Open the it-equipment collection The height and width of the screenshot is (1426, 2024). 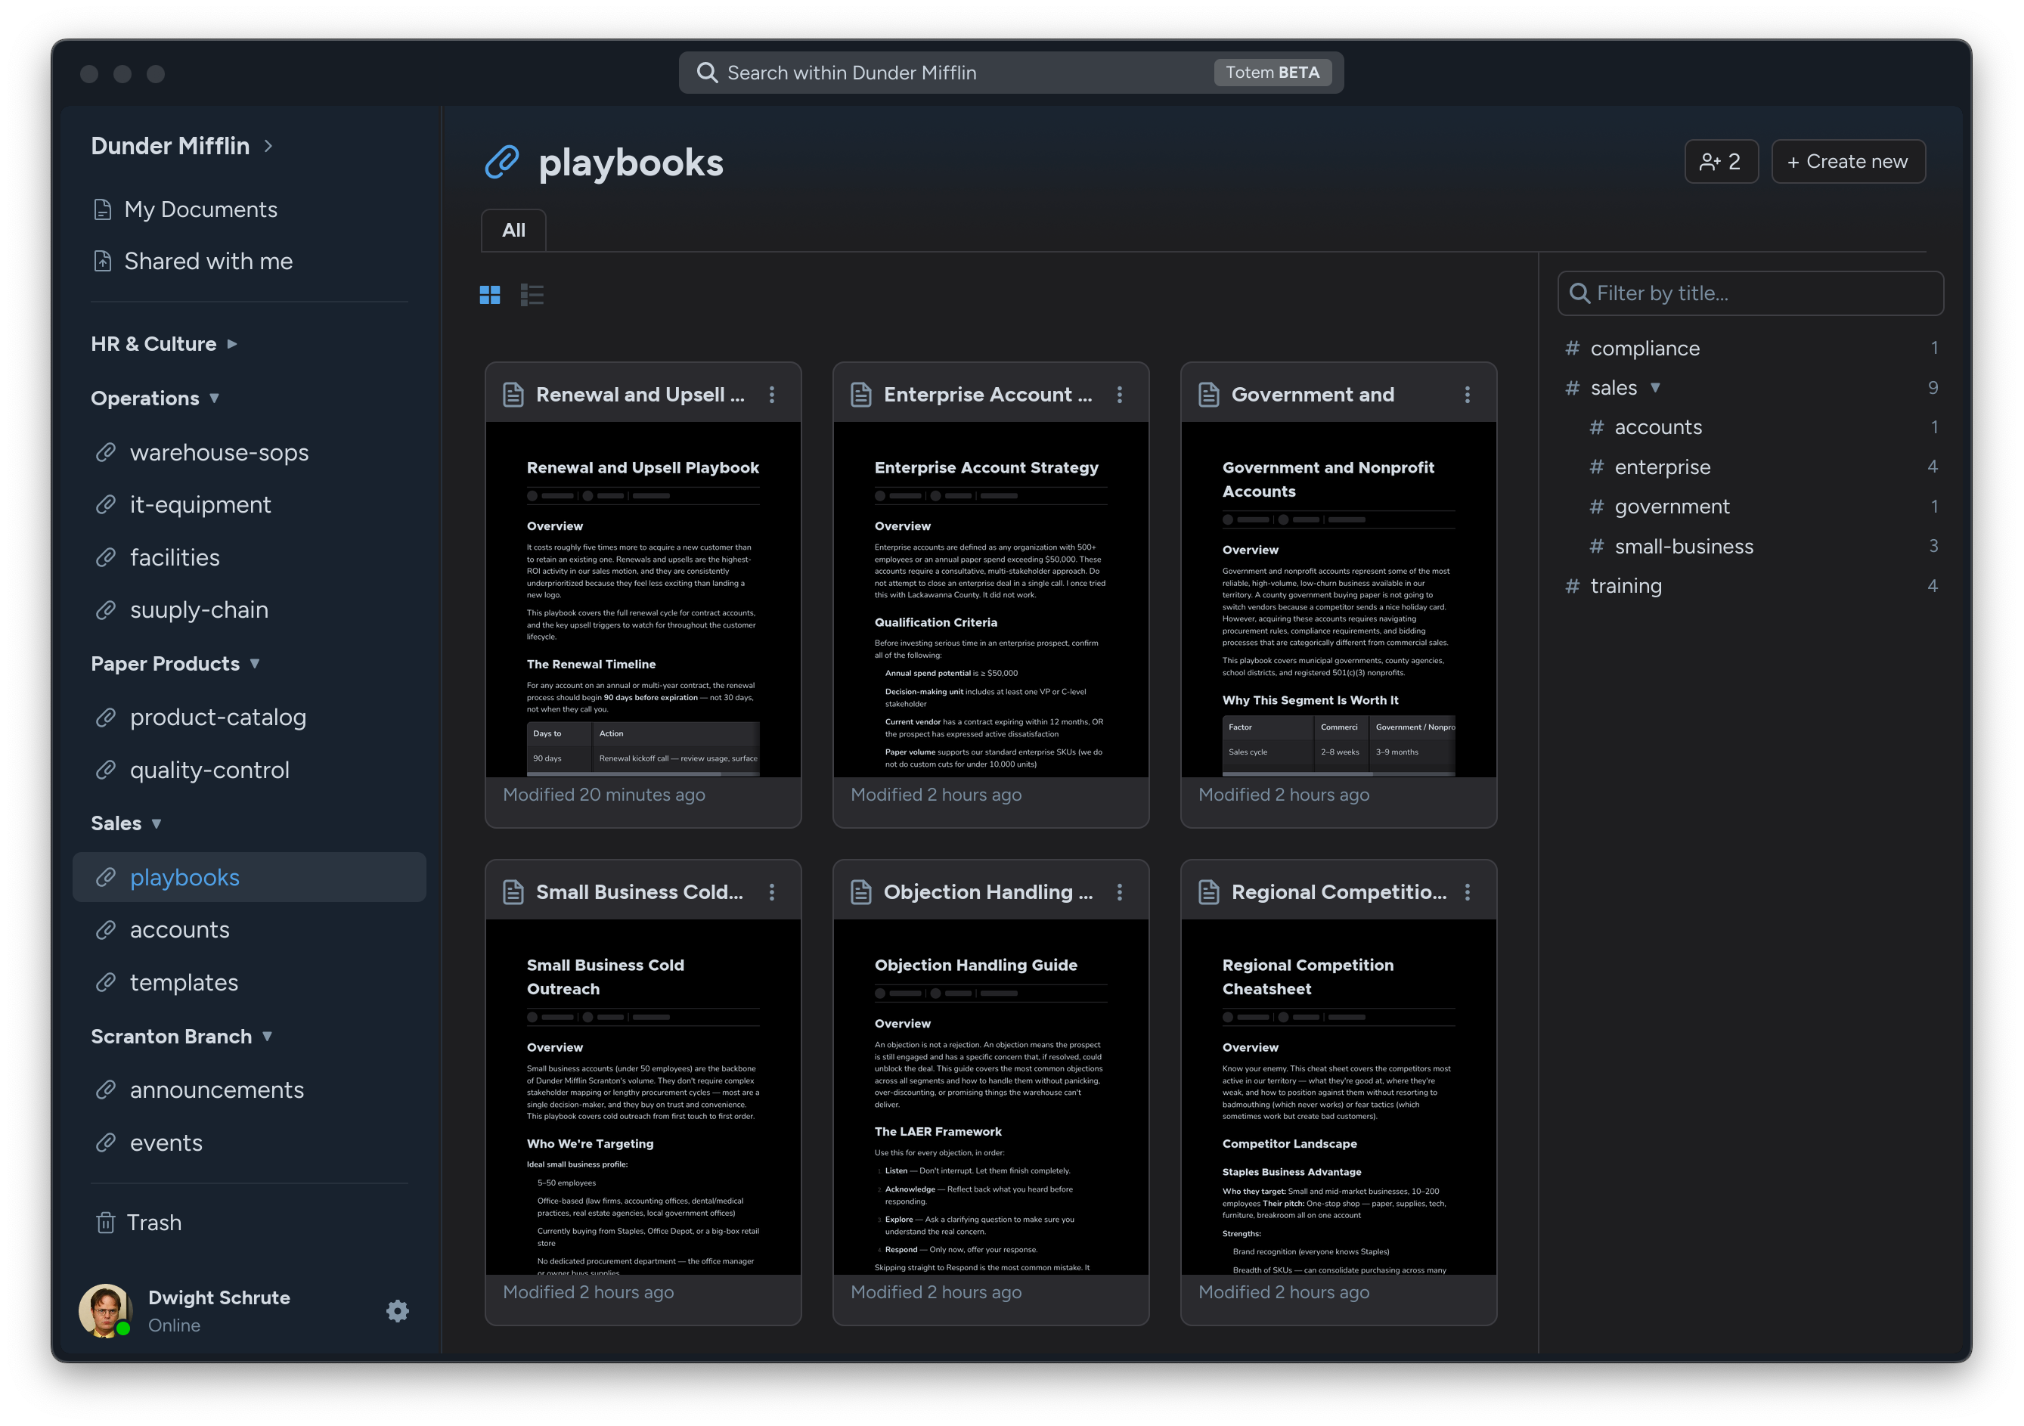pyautogui.click(x=200, y=505)
